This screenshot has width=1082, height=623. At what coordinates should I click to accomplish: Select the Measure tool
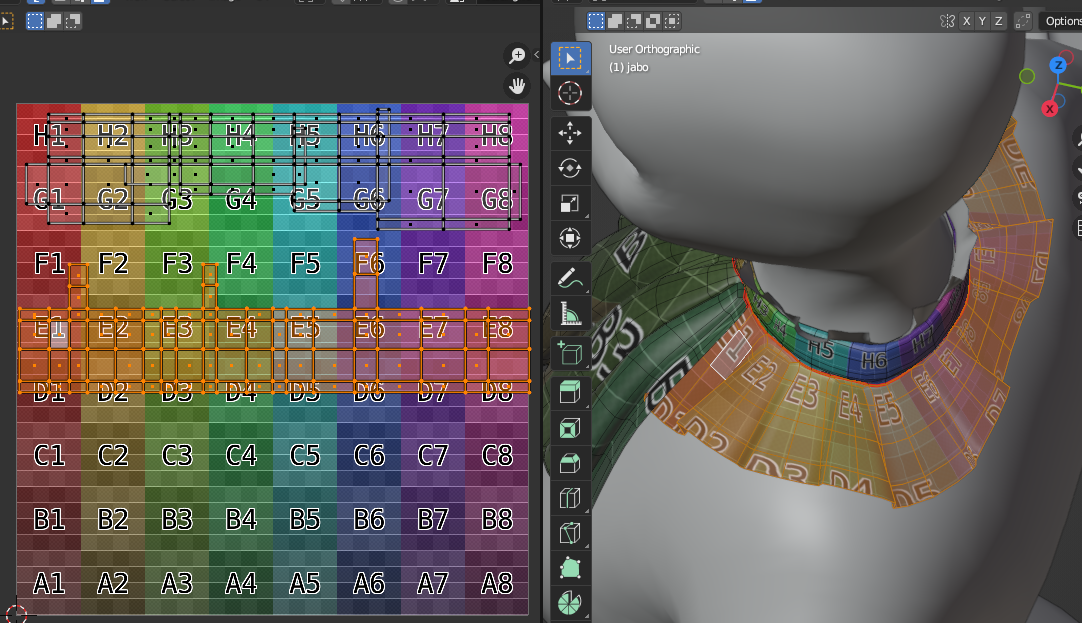tap(570, 314)
